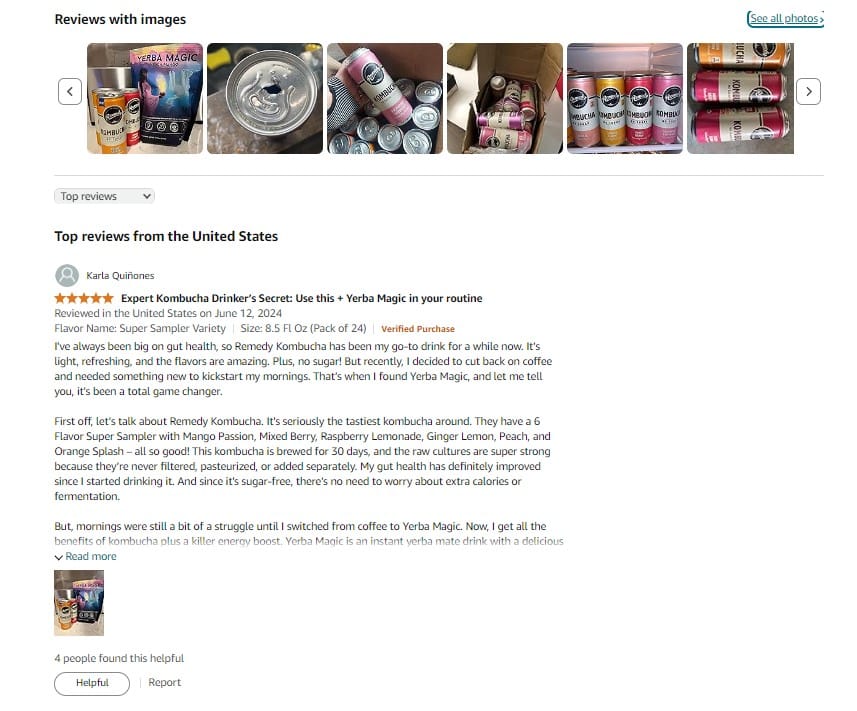Open Yerba Magic bag review image
Image resolution: width=857 pixels, height=711 pixels.
point(145,98)
